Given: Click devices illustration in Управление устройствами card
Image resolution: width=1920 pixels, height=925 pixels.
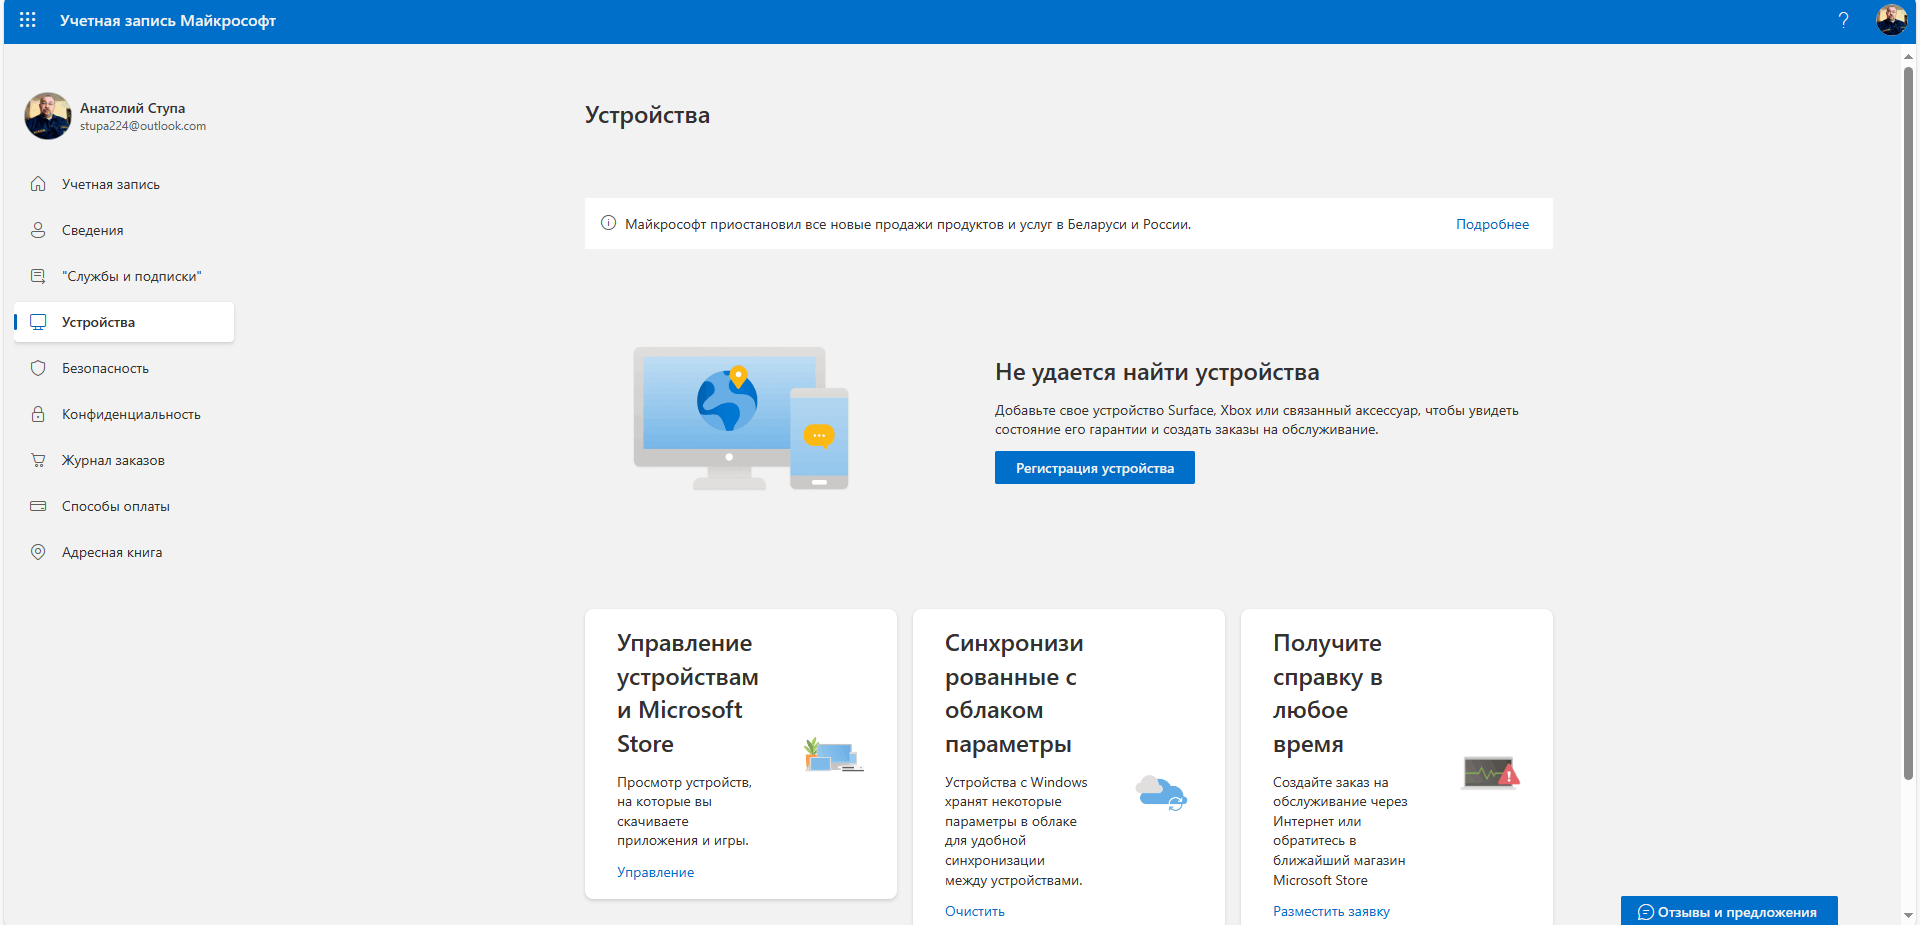Looking at the screenshot, I should tap(834, 755).
